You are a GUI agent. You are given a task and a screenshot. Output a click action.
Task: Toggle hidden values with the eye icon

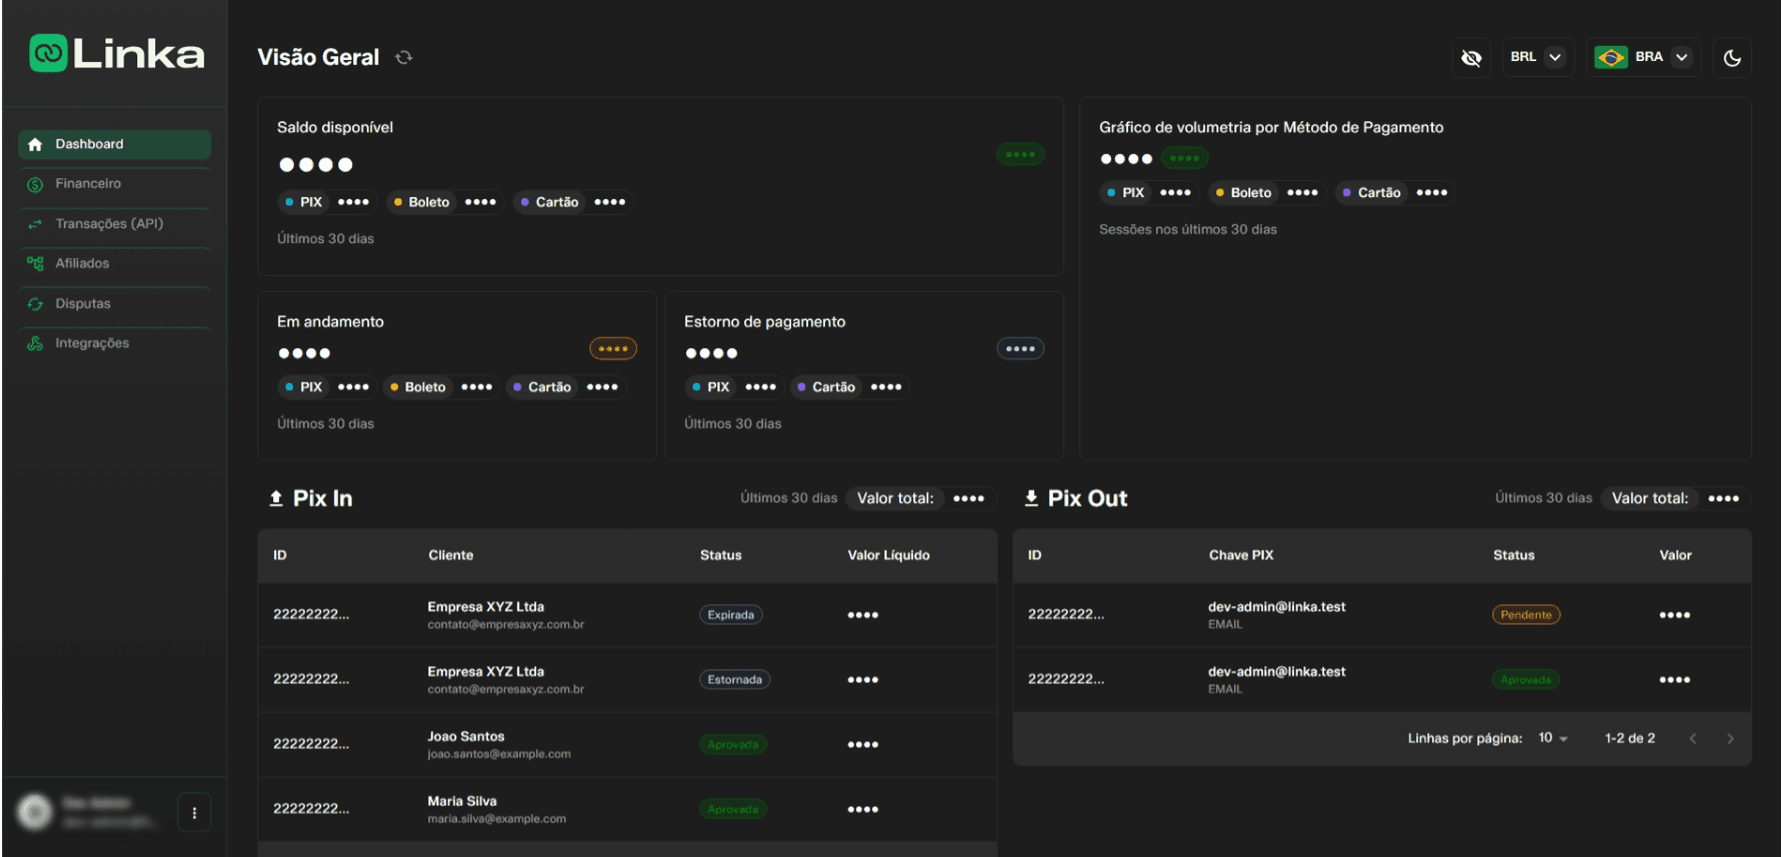(x=1471, y=57)
